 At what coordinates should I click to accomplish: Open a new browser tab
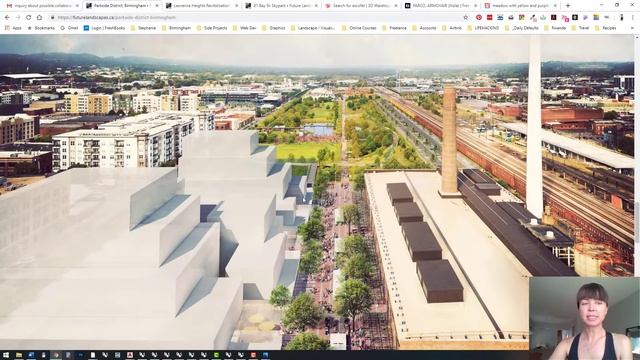[x=568, y=6]
